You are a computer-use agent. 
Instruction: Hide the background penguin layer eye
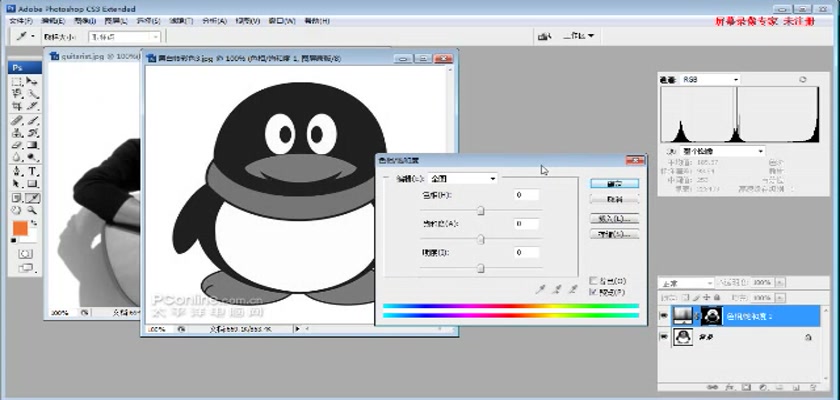coord(664,336)
